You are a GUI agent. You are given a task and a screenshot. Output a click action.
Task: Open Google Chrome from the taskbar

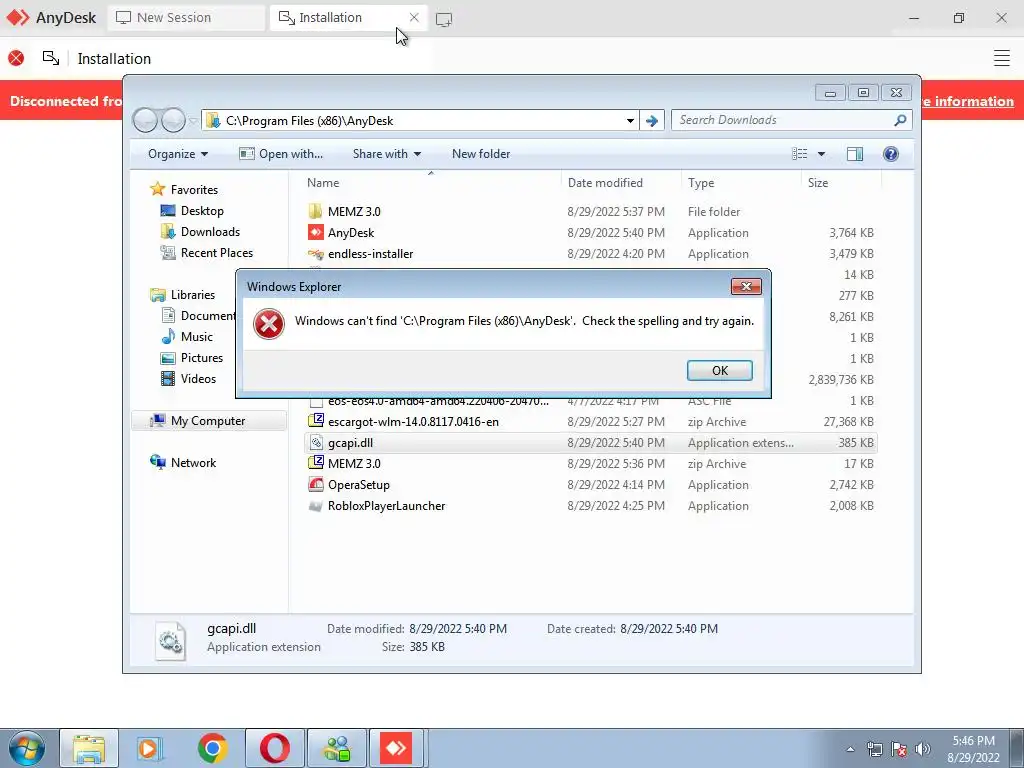(212, 748)
